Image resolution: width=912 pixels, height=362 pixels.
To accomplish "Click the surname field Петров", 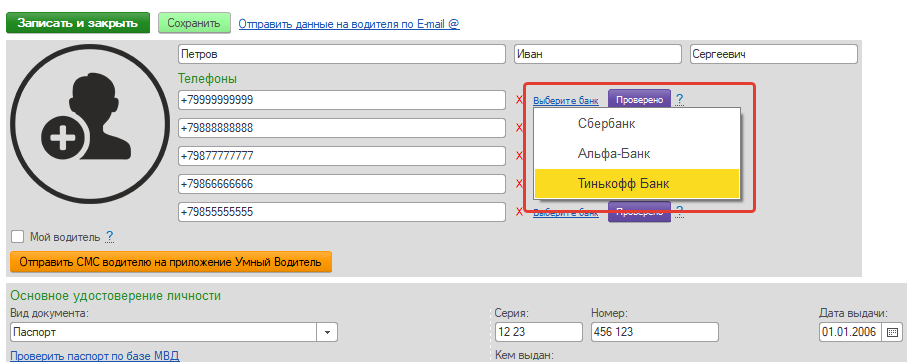I will point(342,55).
